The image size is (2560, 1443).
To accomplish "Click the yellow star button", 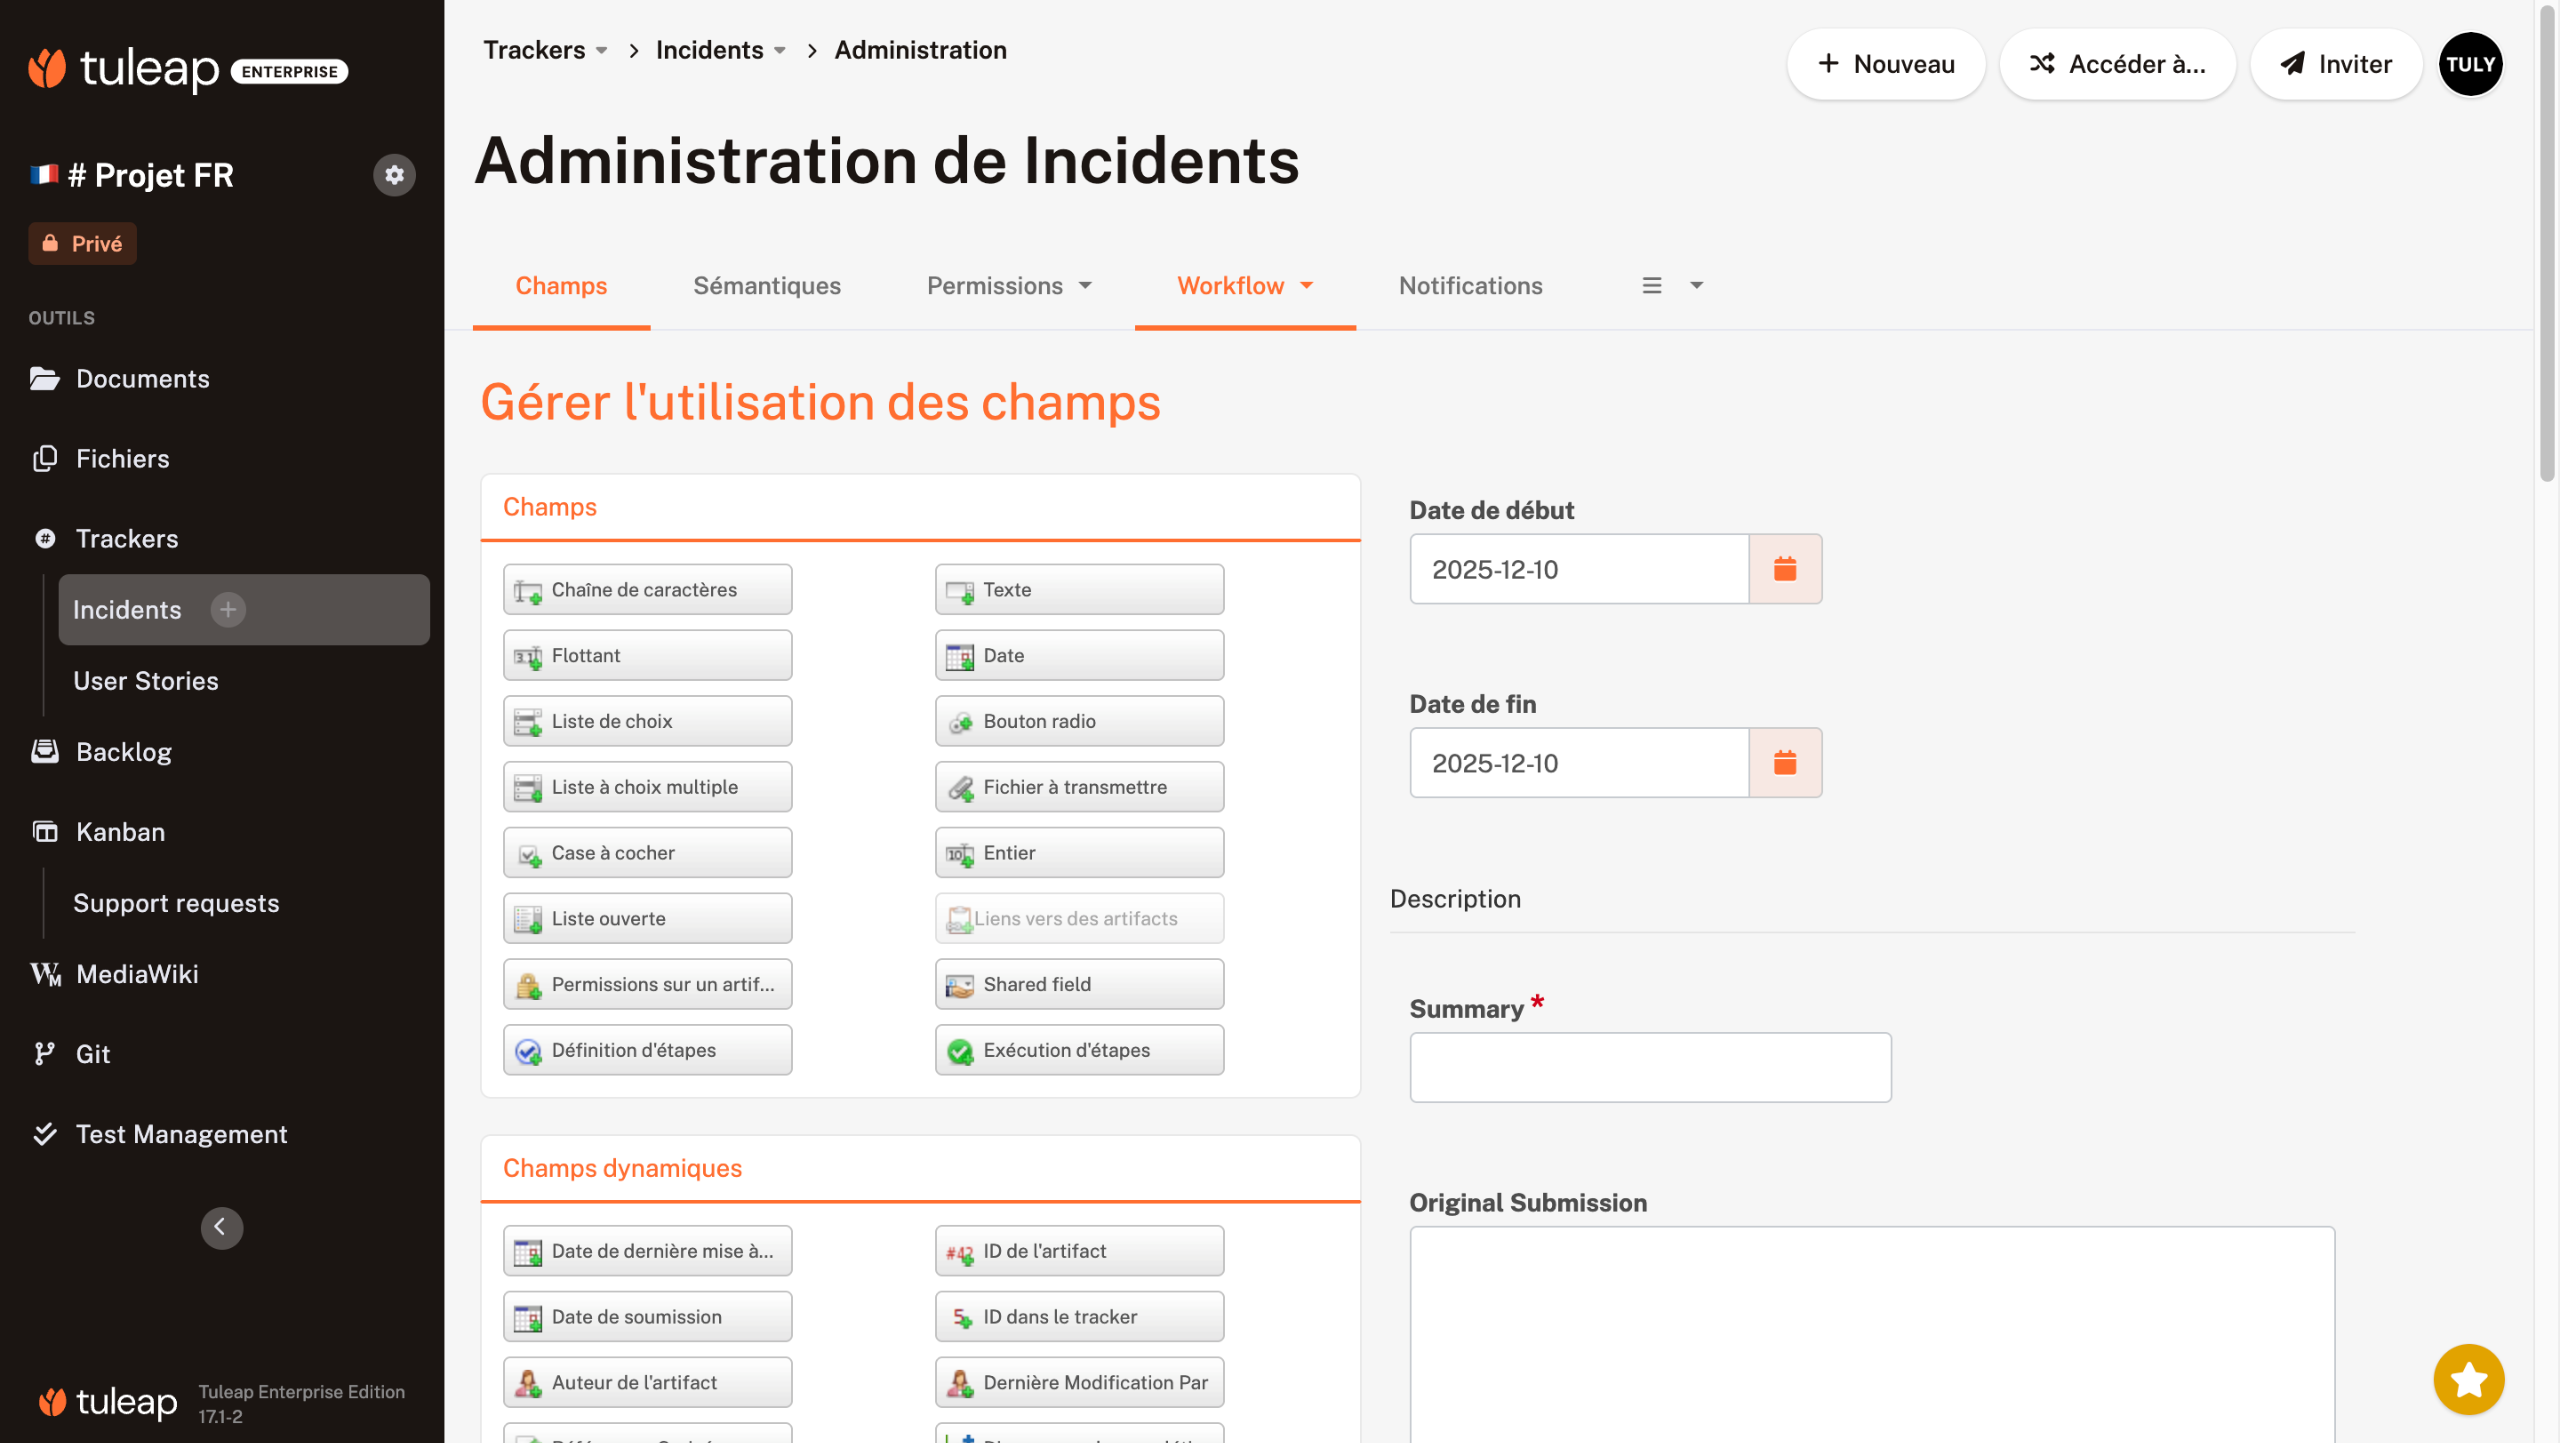I will point(2468,1379).
